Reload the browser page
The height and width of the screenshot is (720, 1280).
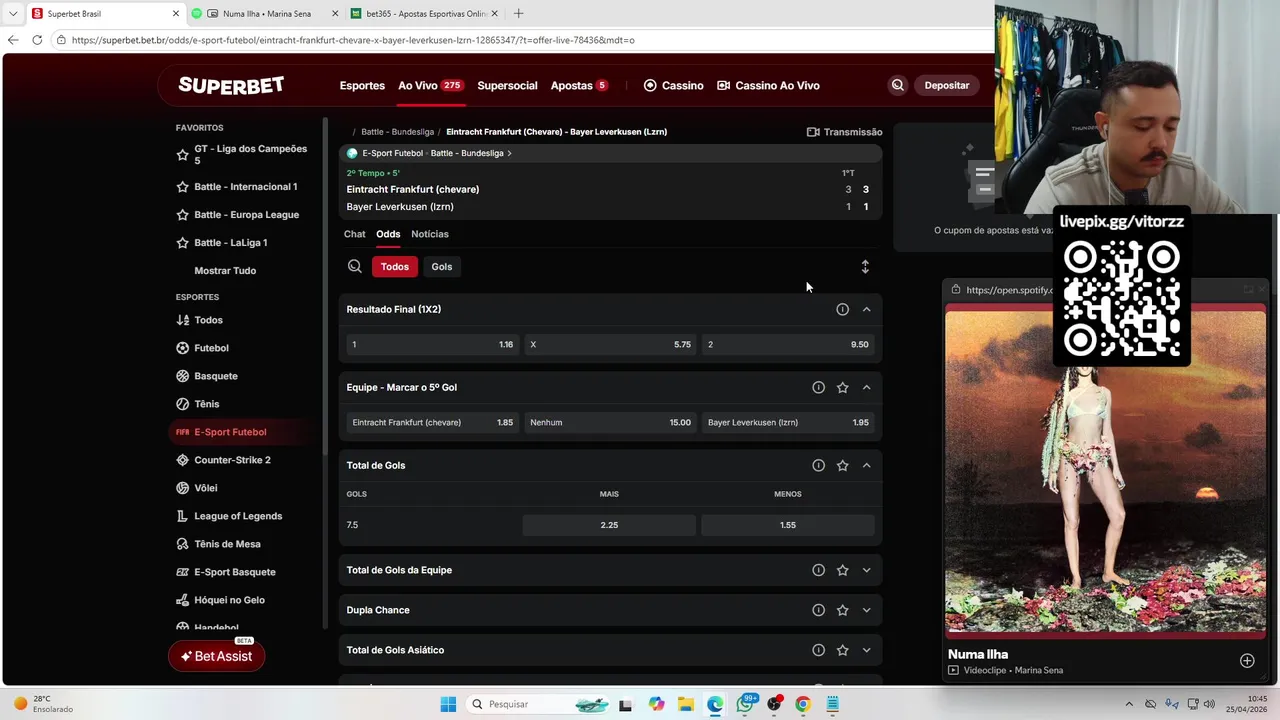(37, 40)
